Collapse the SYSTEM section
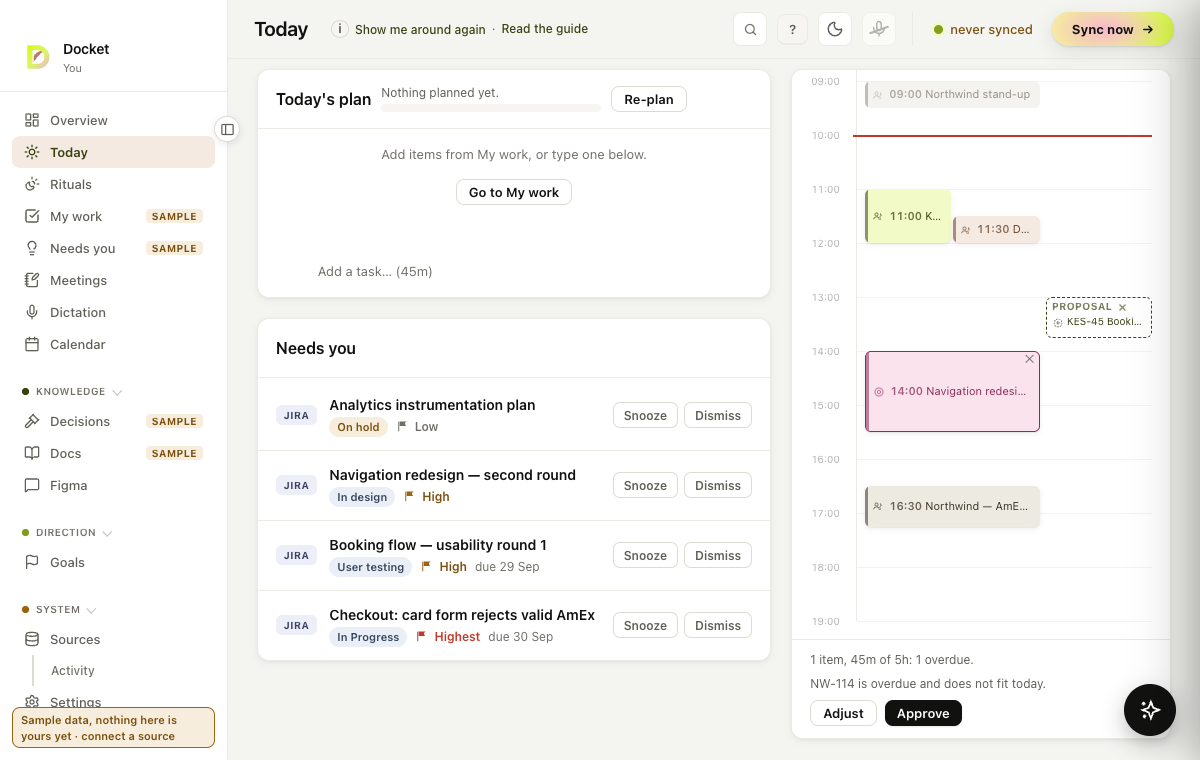The width and height of the screenshot is (1200, 760). [59, 610]
